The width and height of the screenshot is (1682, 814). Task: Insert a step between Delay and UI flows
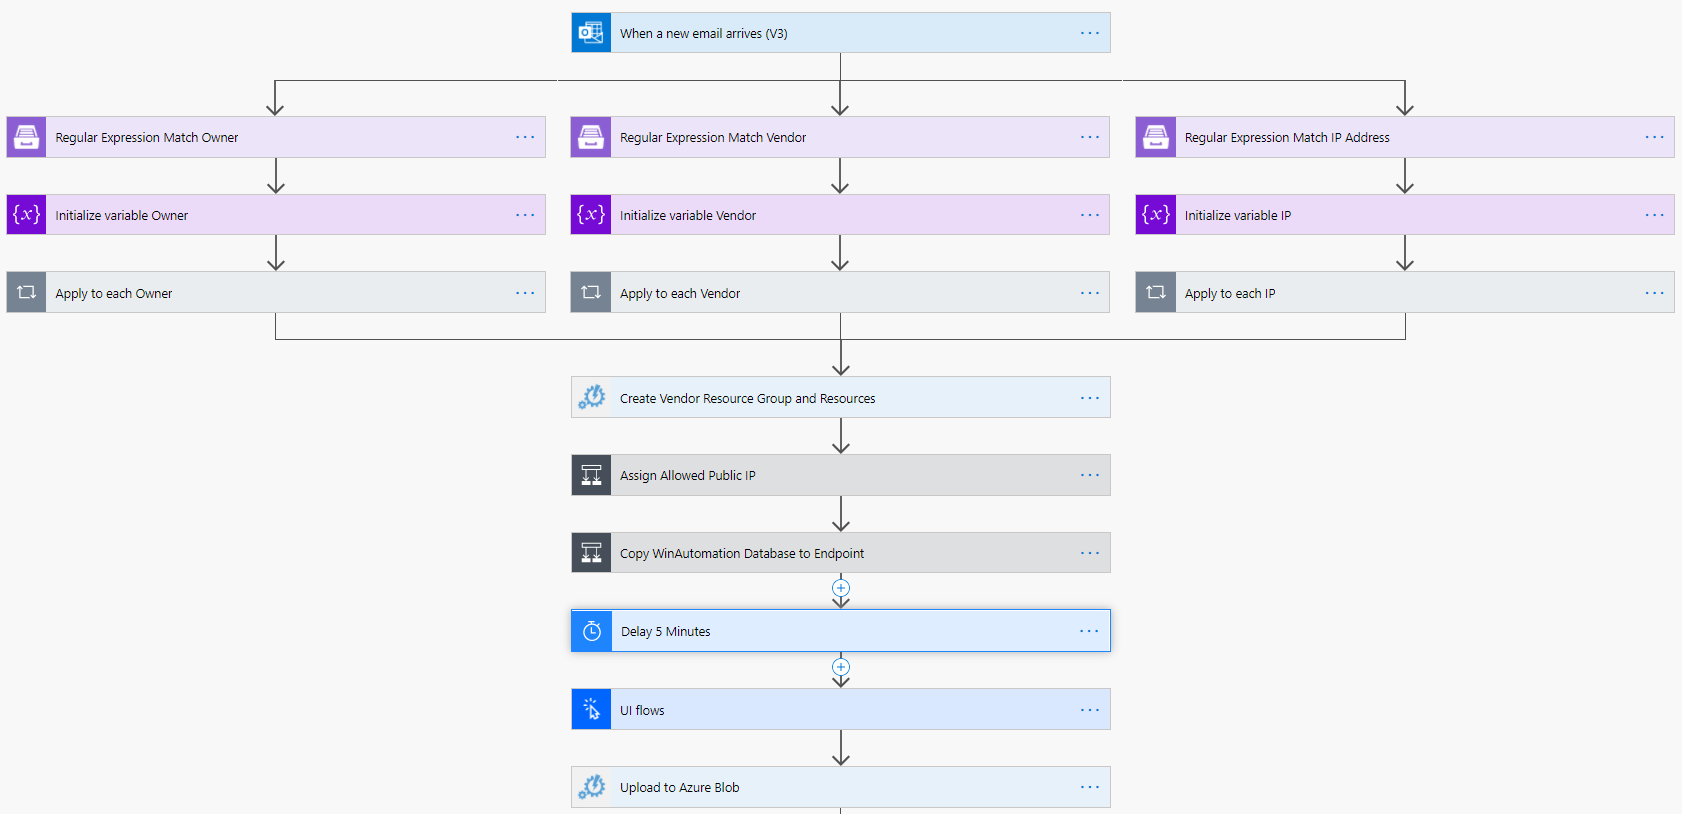pos(841,667)
